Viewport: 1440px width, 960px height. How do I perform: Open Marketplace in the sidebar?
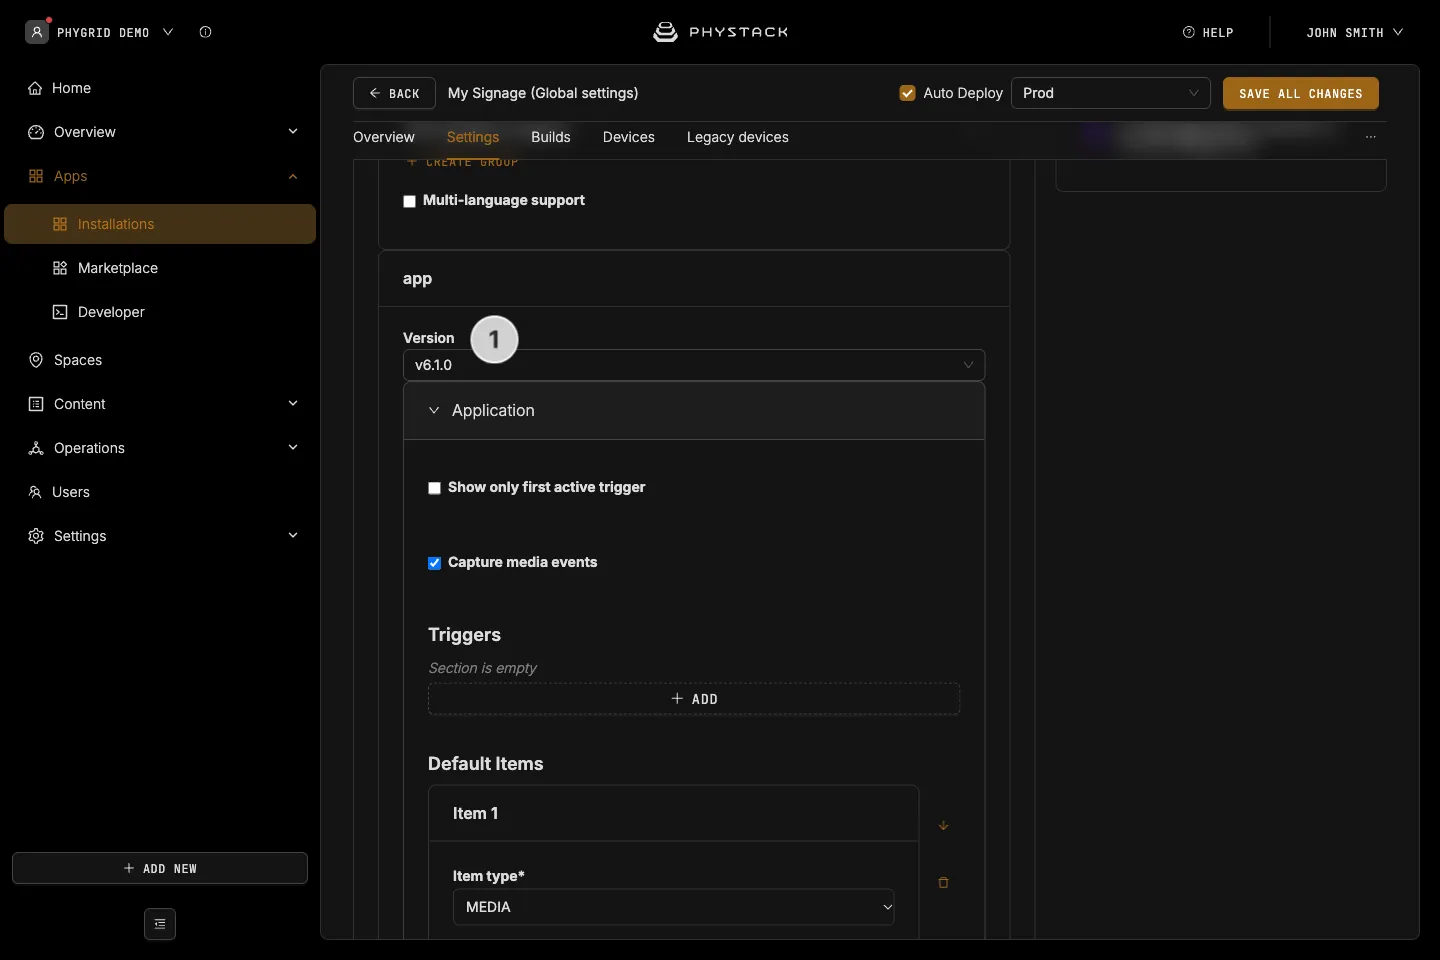[160, 268]
